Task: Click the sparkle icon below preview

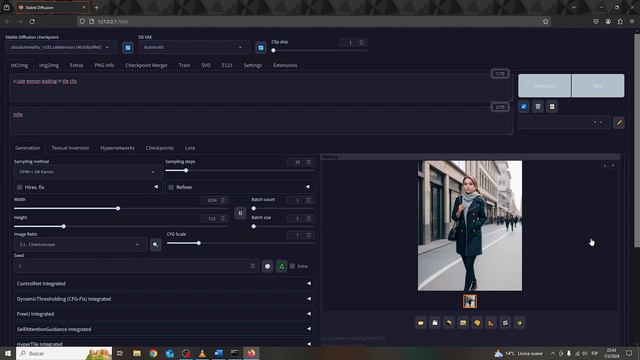Action: click(x=519, y=323)
